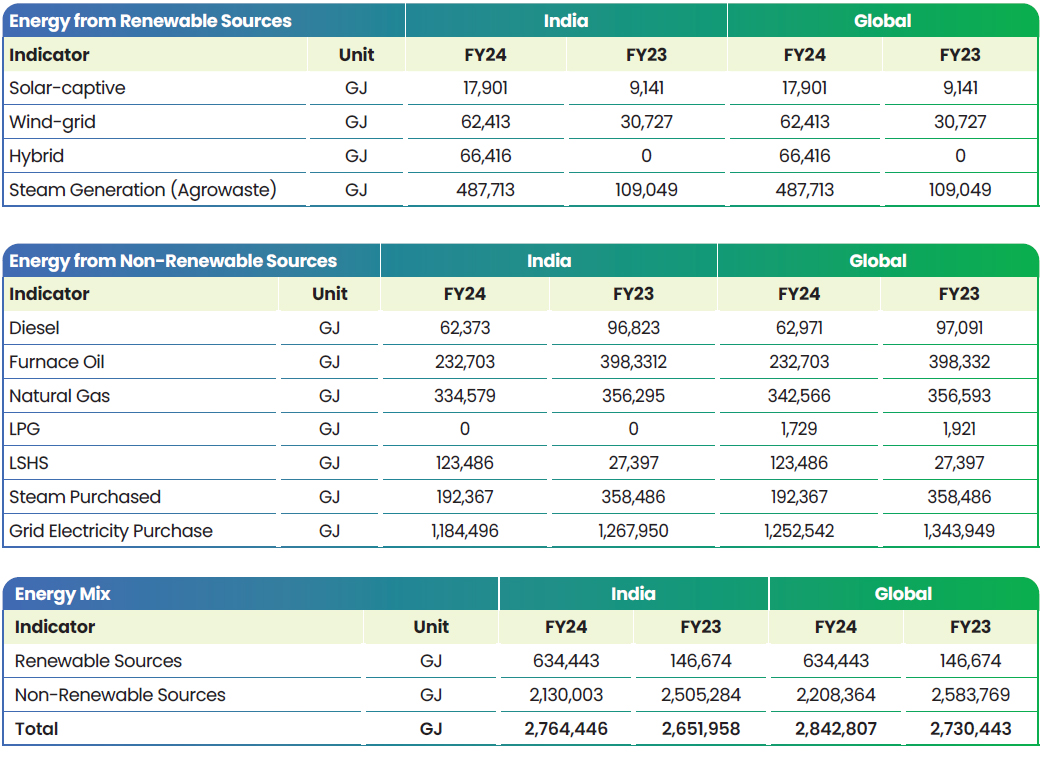1045x765 pixels.
Task: Select the bold 'Total' row label
Action: point(37,728)
